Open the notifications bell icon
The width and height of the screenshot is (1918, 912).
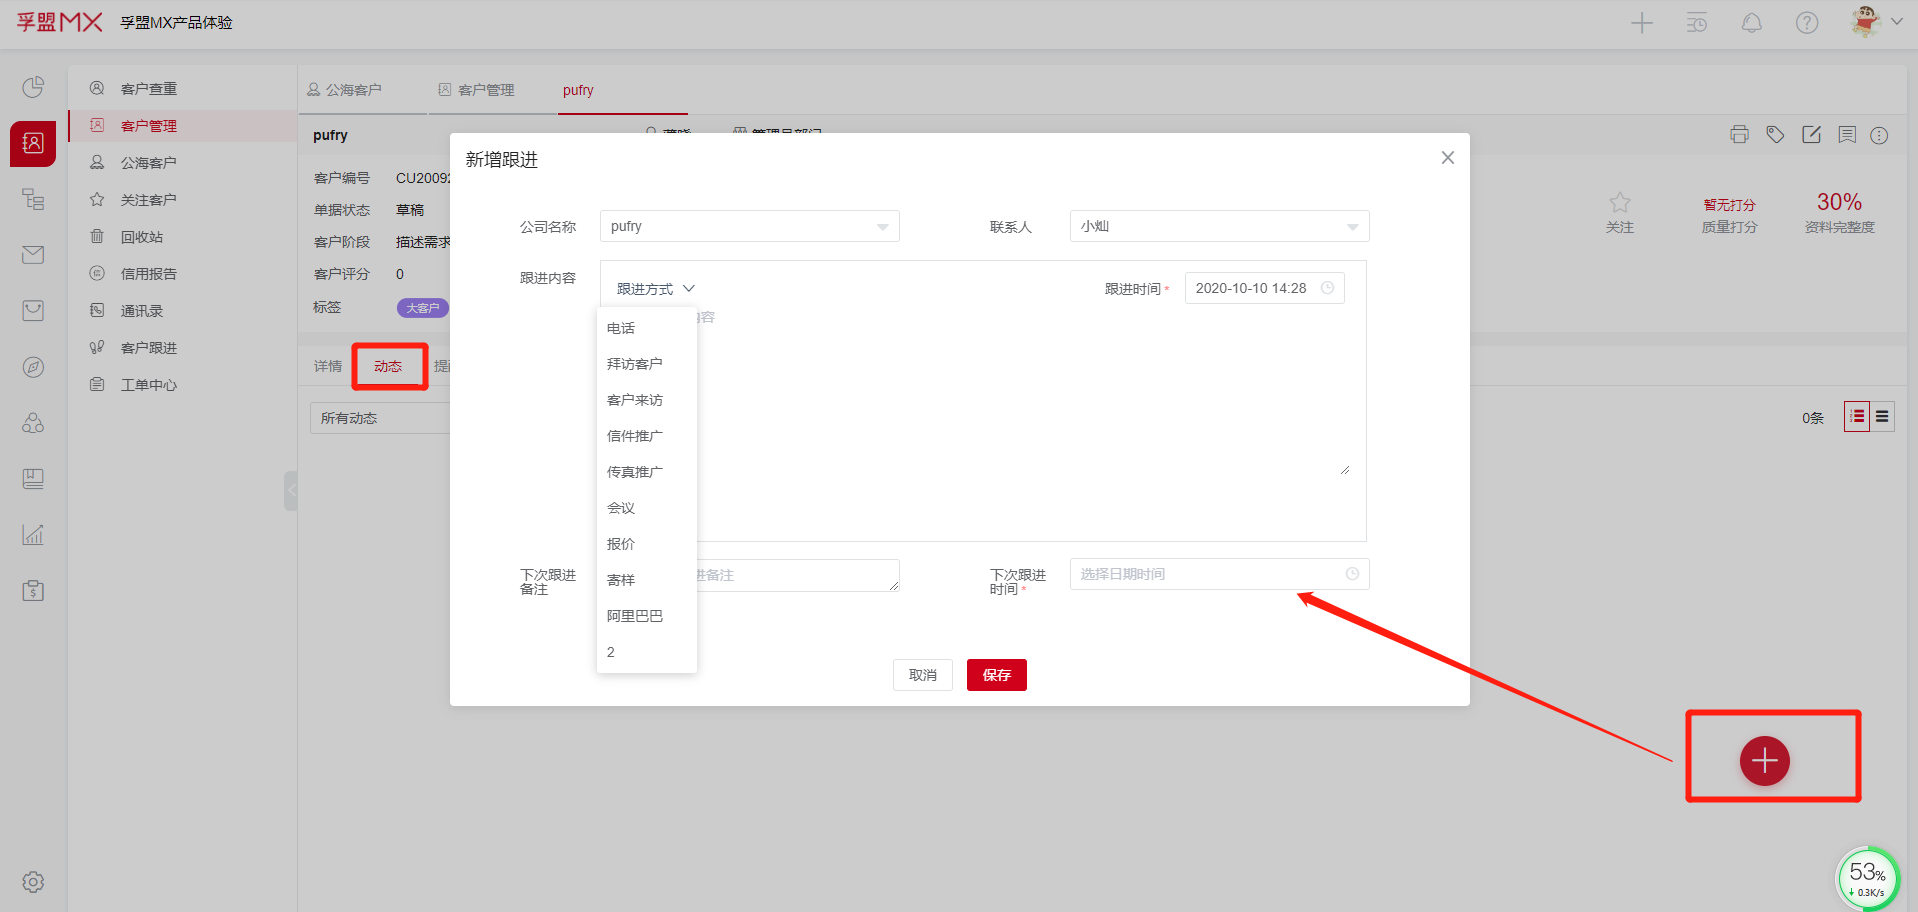(x=1751, y=23)
